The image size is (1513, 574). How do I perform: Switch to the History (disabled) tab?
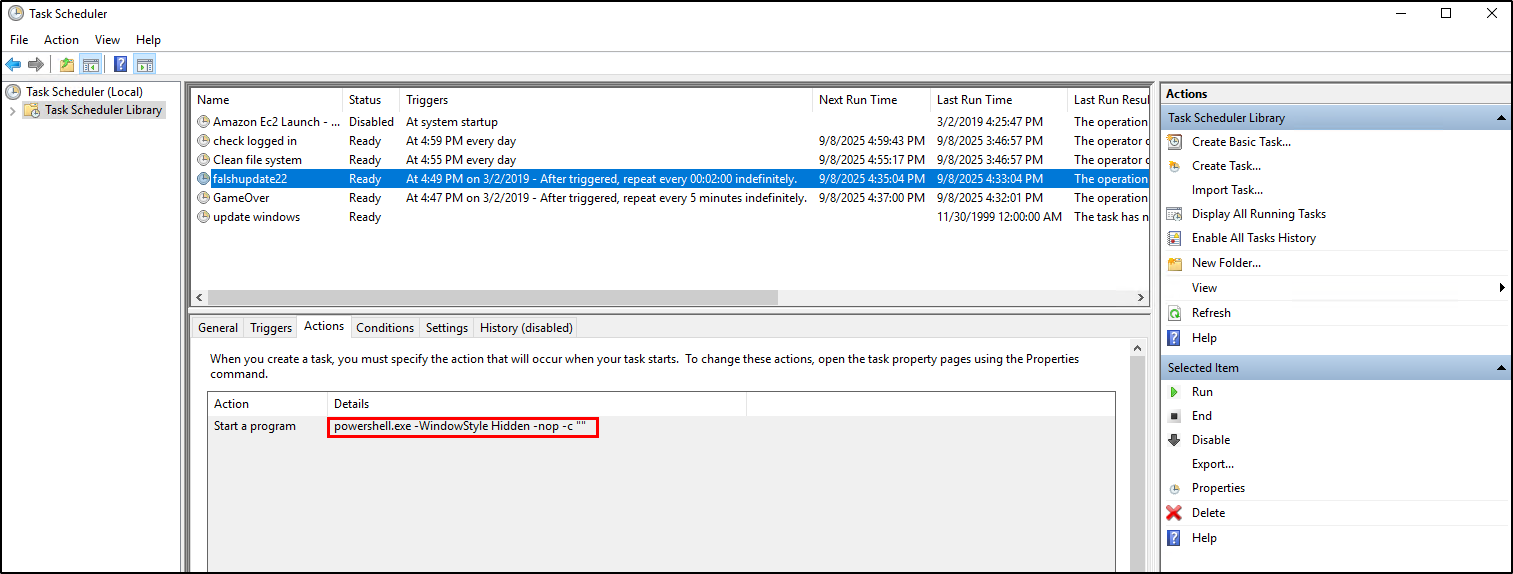(x=526, y=328)
